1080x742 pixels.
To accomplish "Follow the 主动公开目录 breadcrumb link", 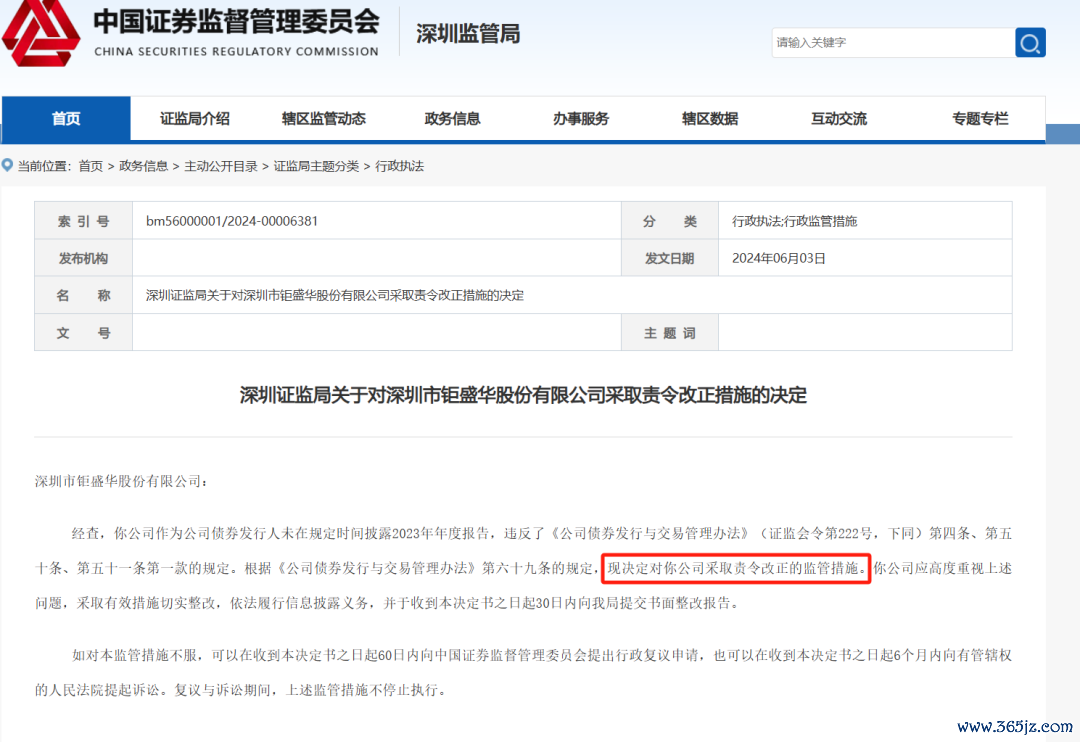I will (220, 166).
